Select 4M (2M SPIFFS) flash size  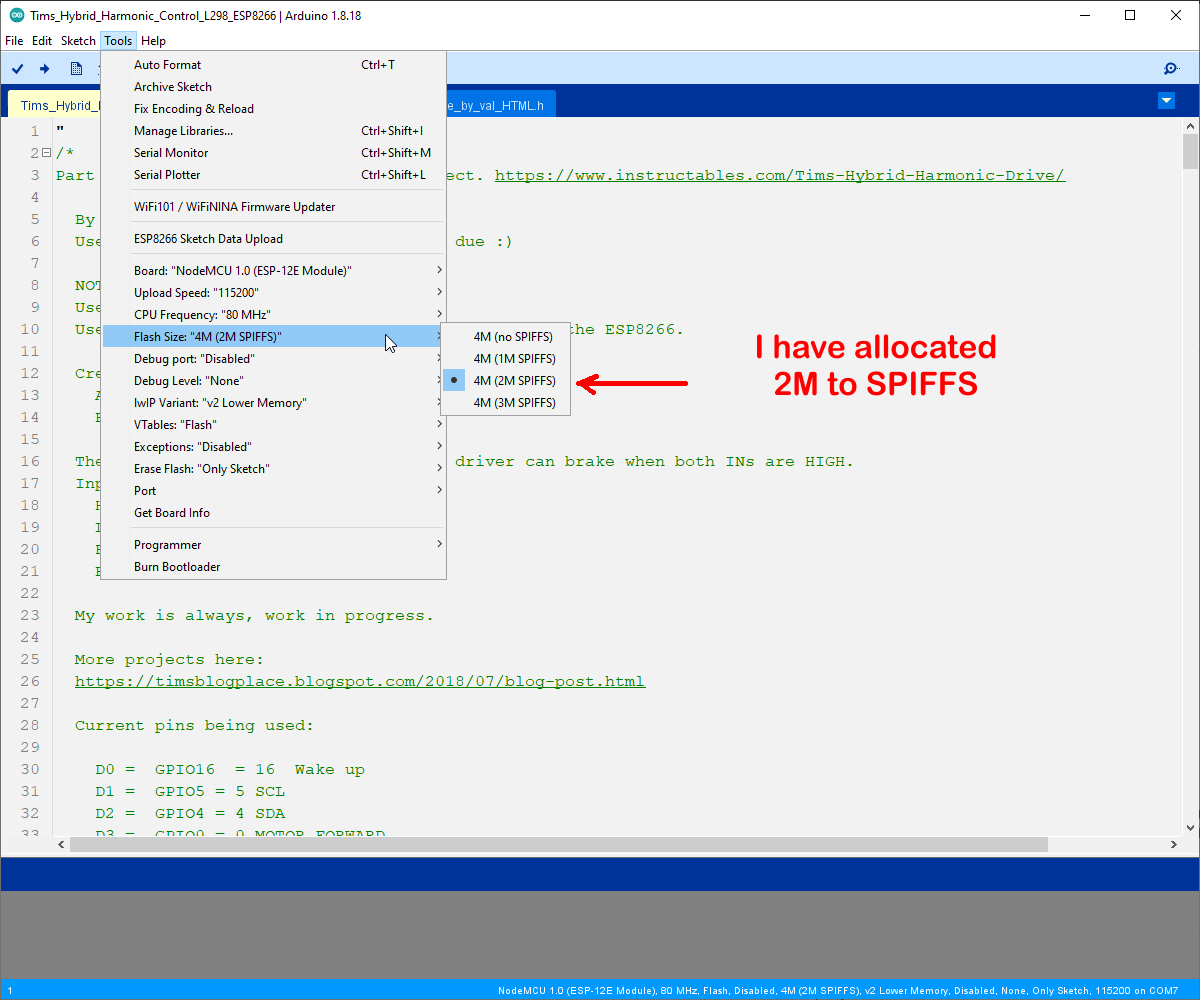pyautogui.click(x=505, y=381)
